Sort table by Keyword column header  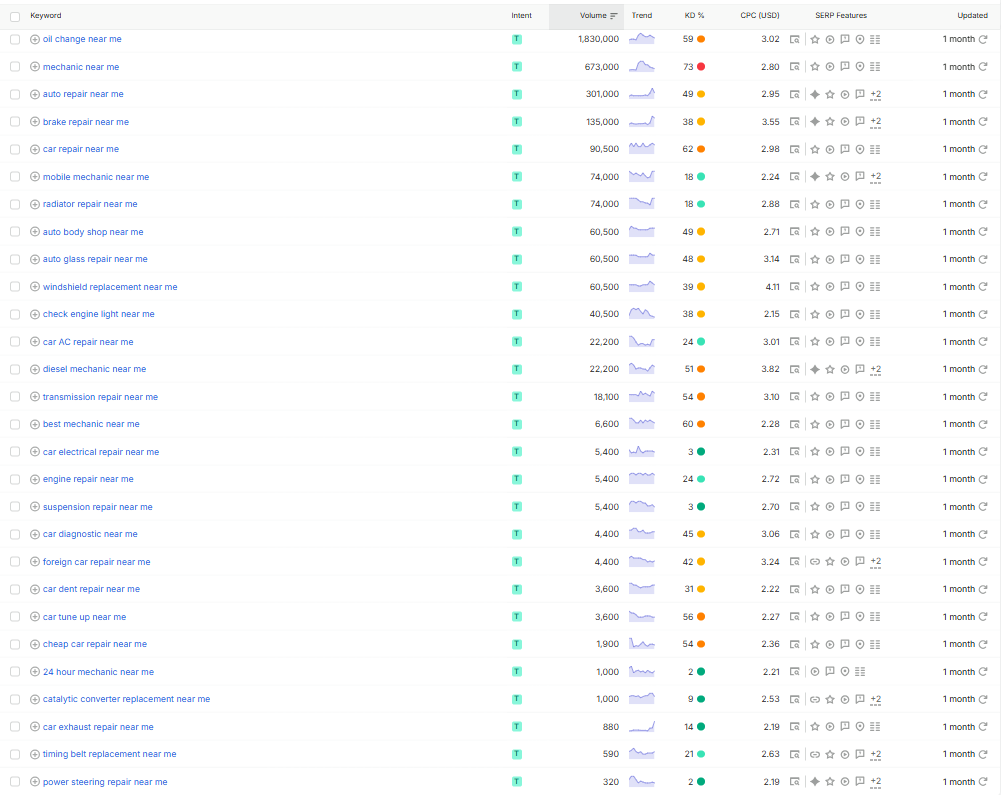(46, 15)
